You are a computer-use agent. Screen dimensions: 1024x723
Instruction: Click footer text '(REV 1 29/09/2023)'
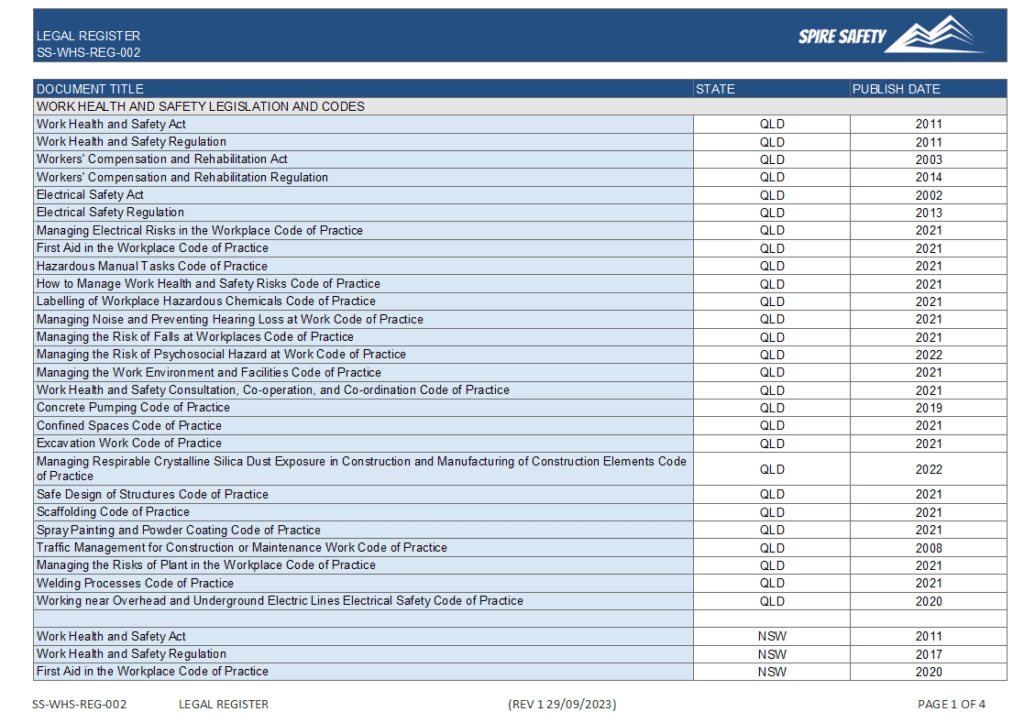562,704
